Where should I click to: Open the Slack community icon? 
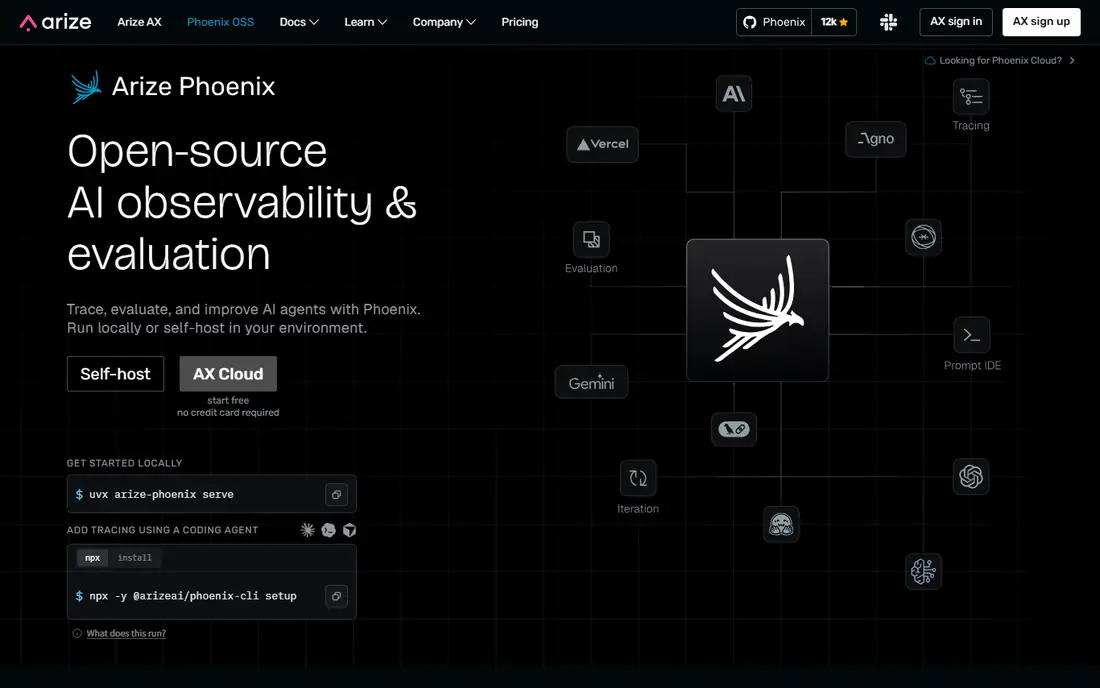point(888,22)
